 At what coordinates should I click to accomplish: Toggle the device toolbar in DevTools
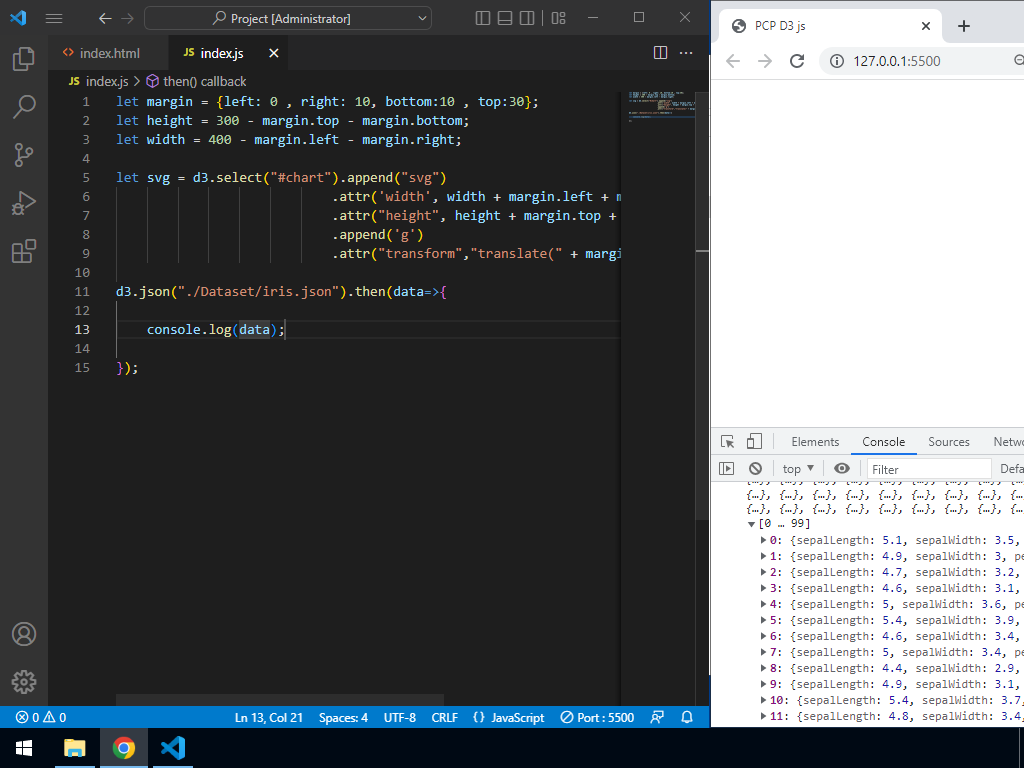coord(754,442)
